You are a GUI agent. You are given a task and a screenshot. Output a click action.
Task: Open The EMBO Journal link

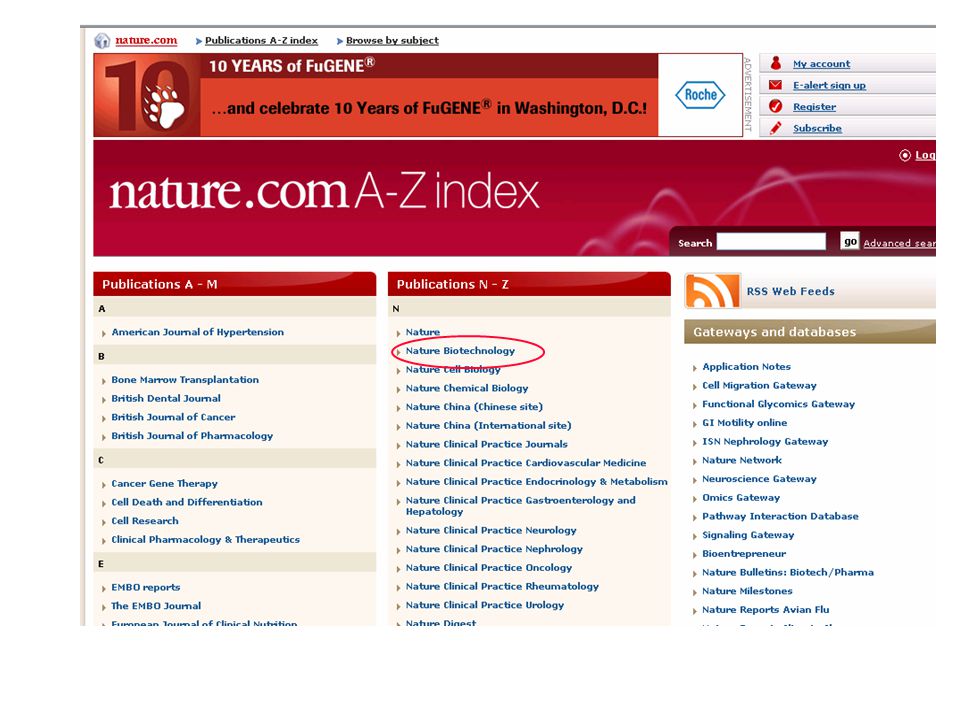coord(156,606)
